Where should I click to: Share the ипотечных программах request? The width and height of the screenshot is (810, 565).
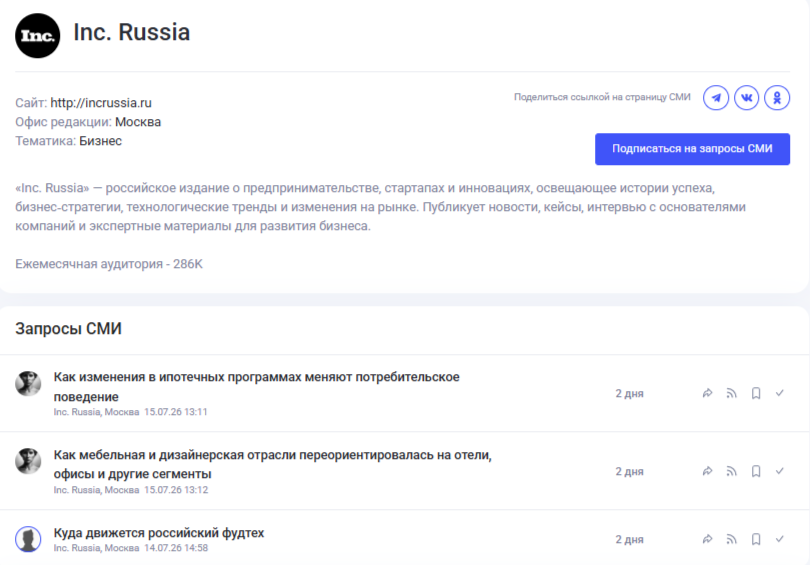pos(707,394)
